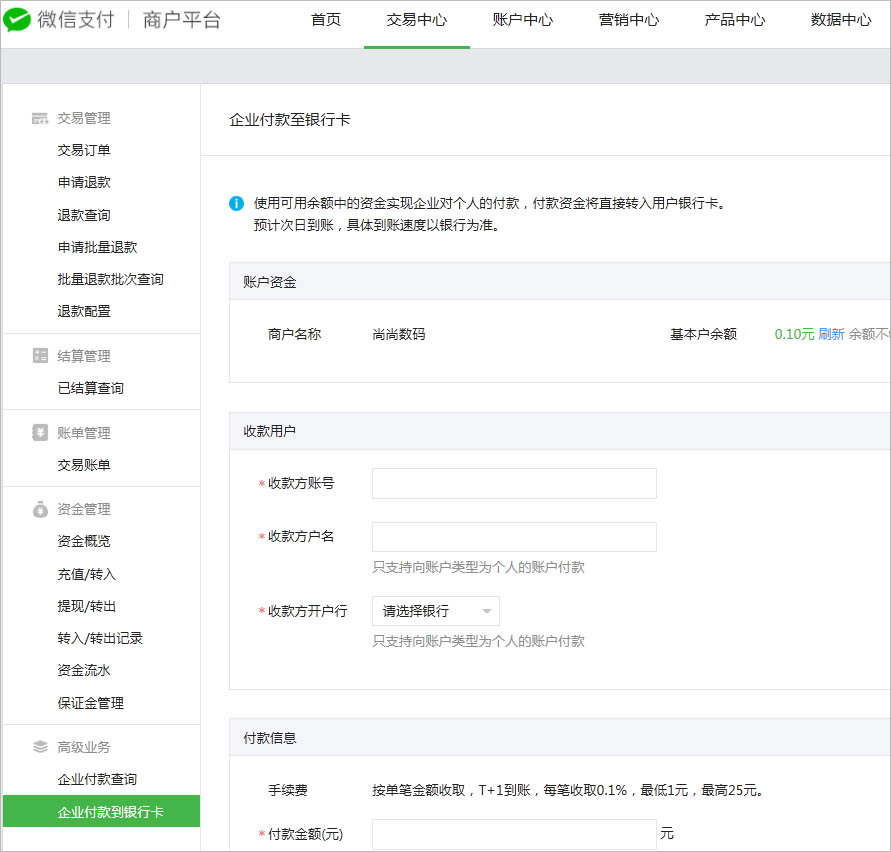Click the 账单管理 section icon
Screen dimensions: 891x852
[36, 432]
